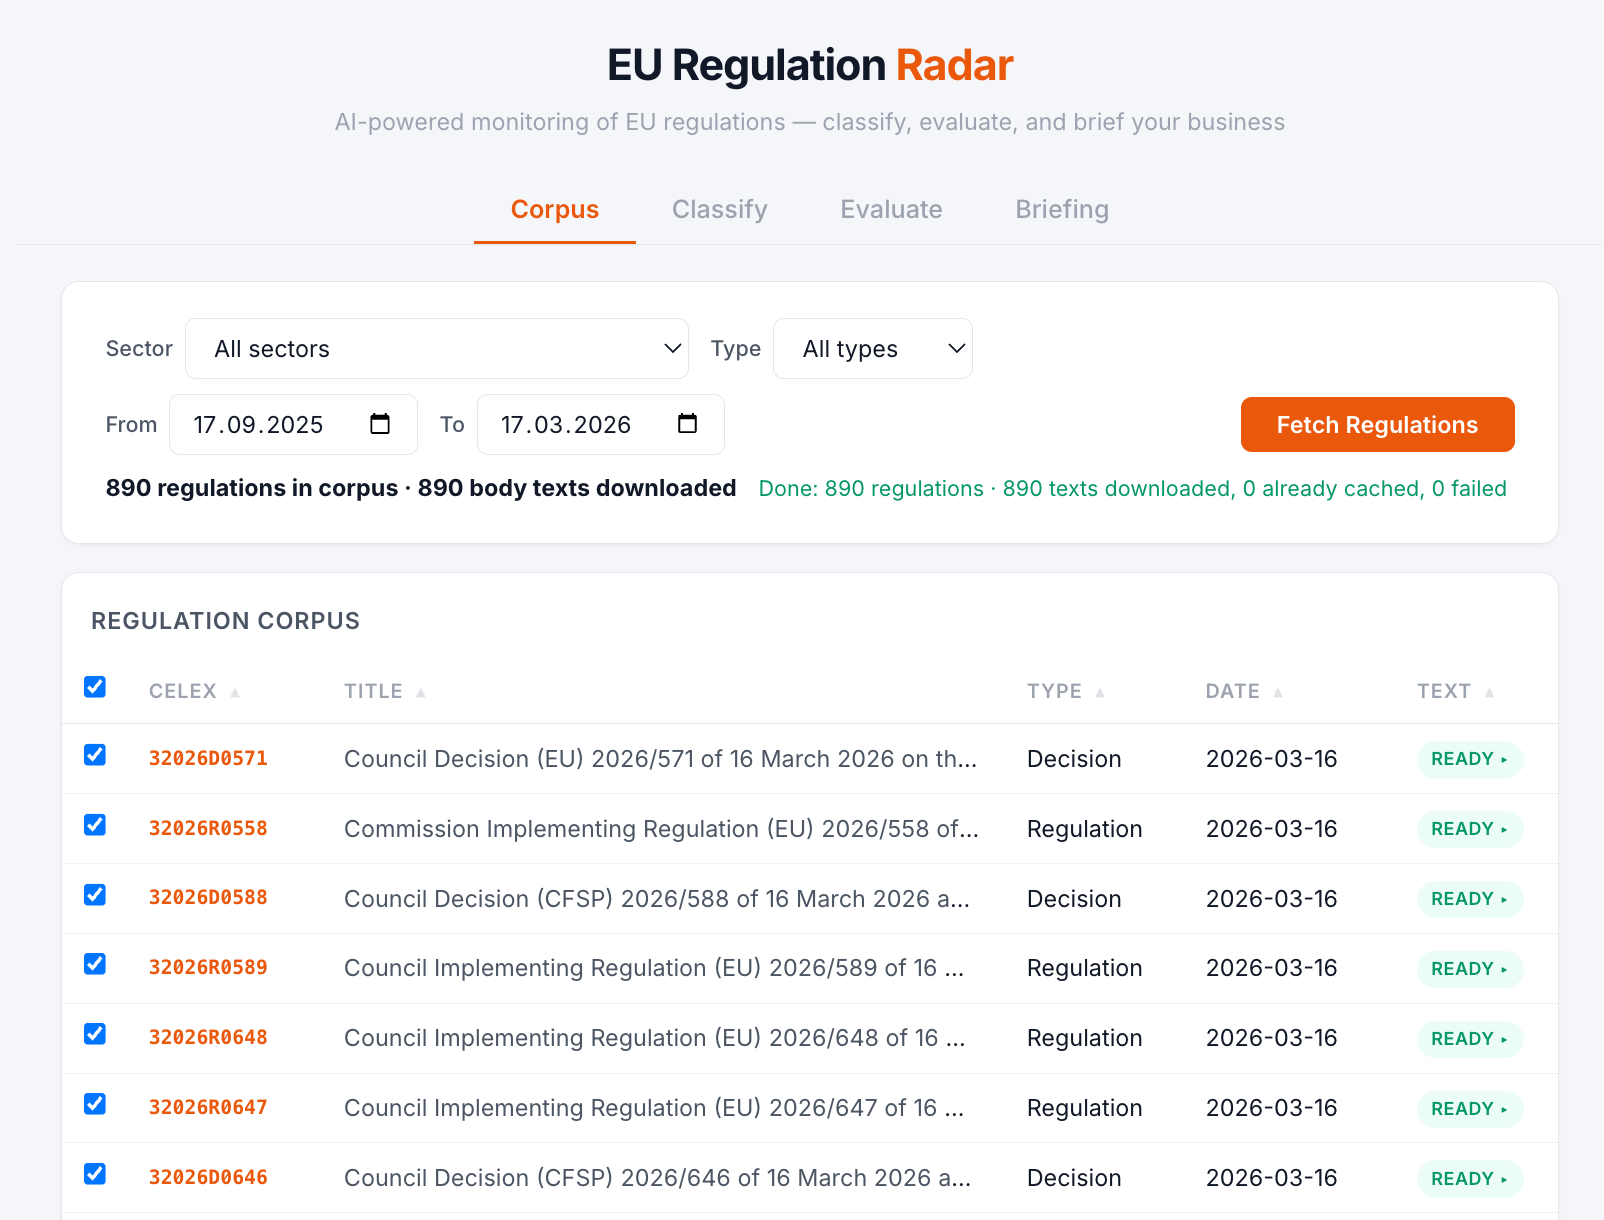Select title 'Council Decision (CFSP) 2026/588'

click(657, 899)
